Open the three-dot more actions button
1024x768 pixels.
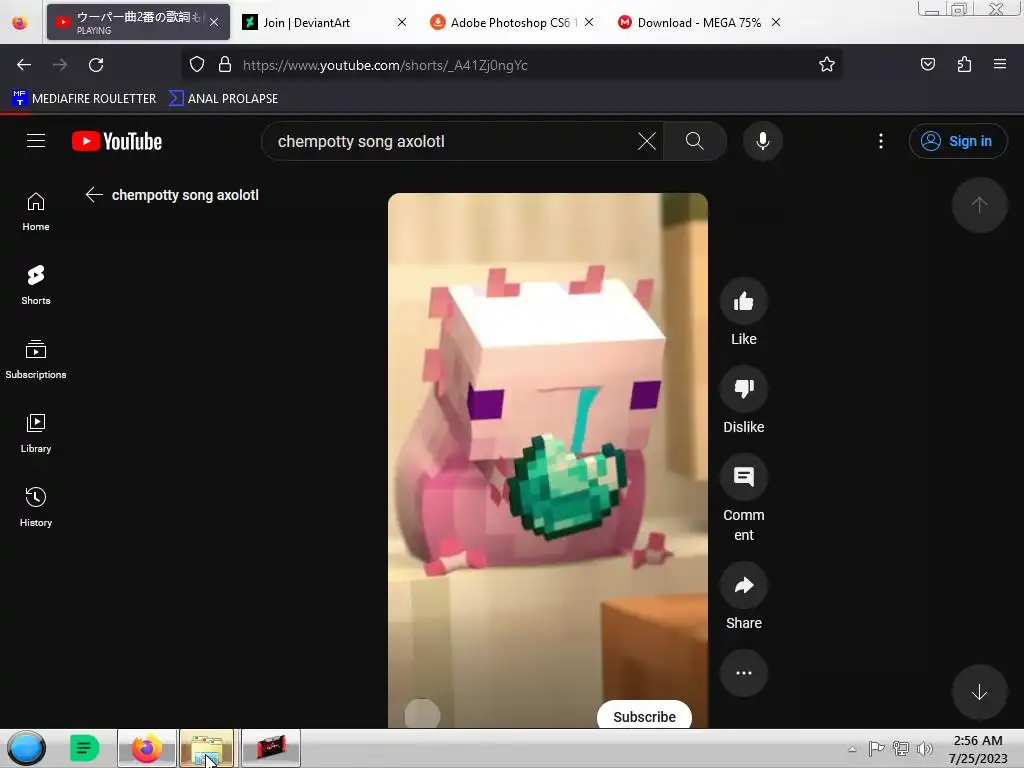[743, 673]
